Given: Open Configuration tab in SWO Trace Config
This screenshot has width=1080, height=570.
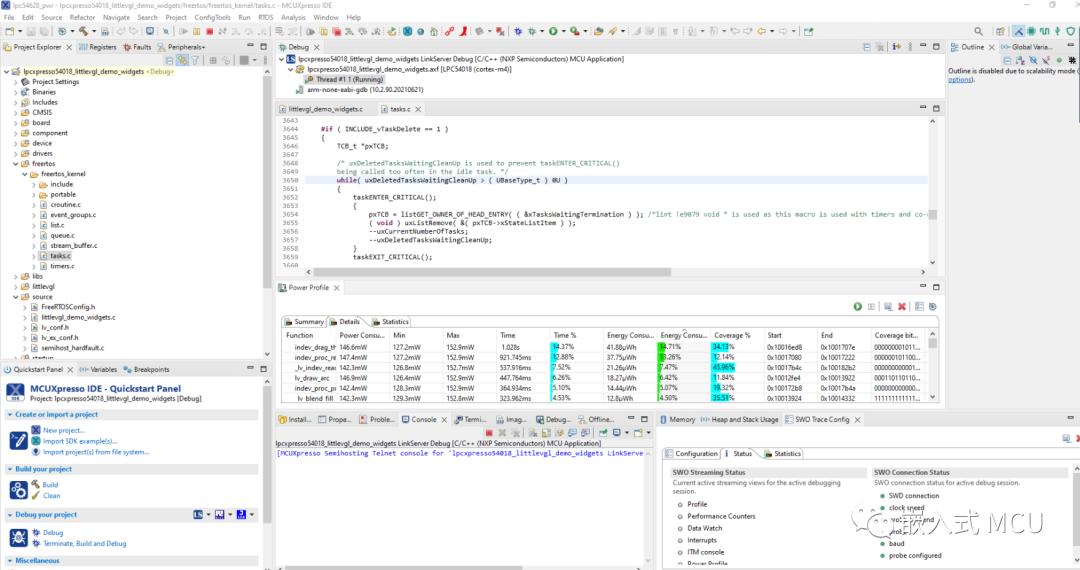Looking at the screenshot, I should [691, 454].
